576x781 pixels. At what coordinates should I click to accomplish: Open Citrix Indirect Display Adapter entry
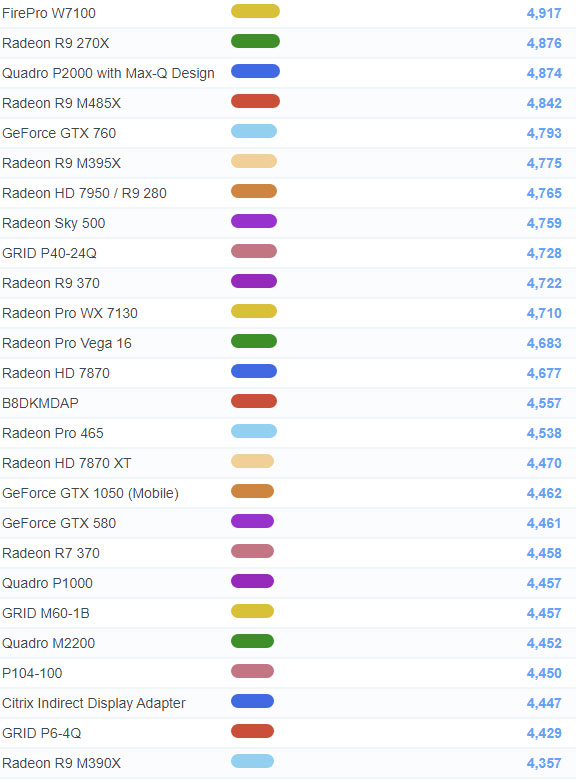tap(94, 703)
